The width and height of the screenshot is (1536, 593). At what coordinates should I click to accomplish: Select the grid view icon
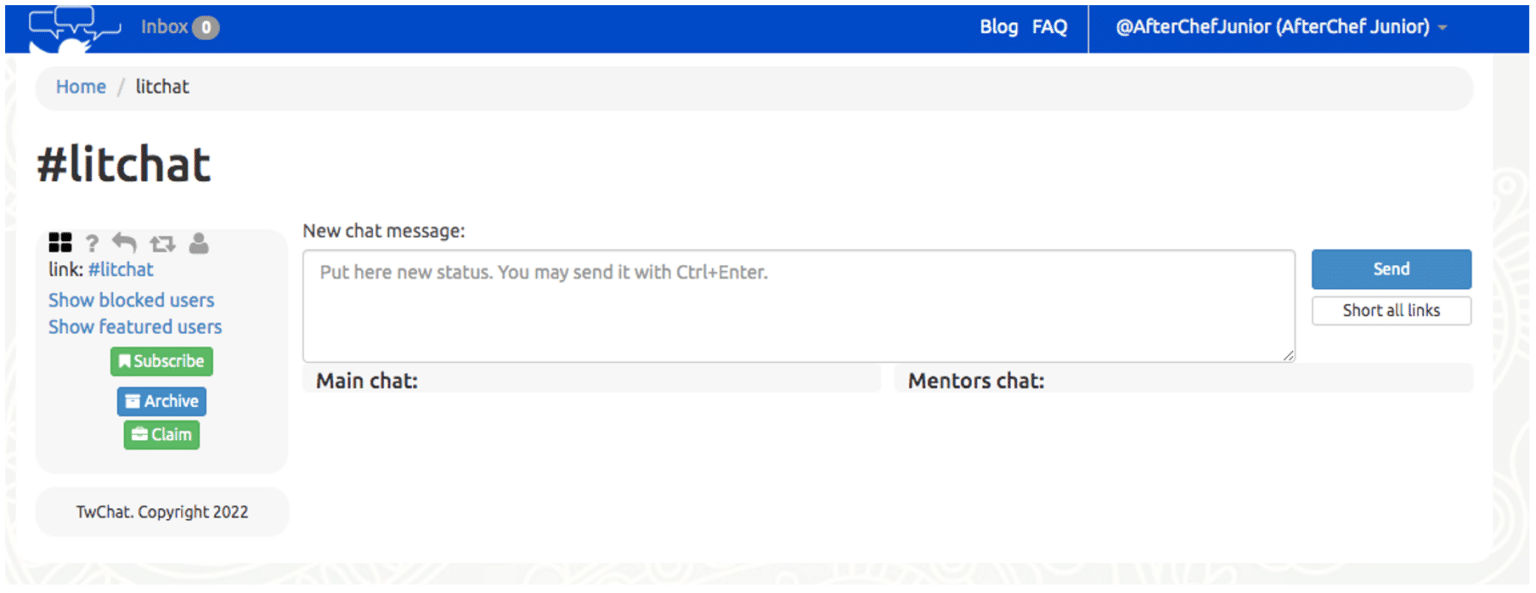60,243
